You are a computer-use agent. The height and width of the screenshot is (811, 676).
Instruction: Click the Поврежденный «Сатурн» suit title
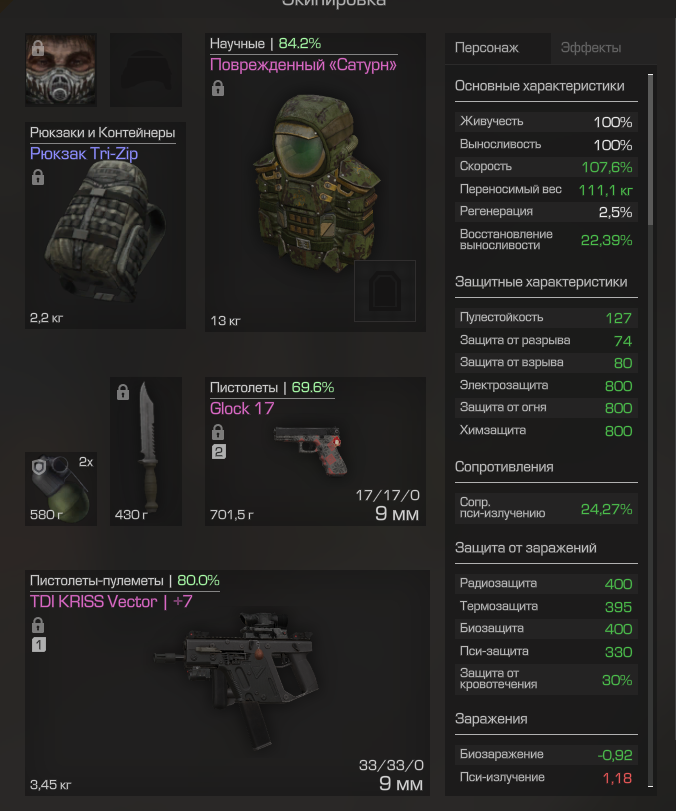[x=304, y=65]
